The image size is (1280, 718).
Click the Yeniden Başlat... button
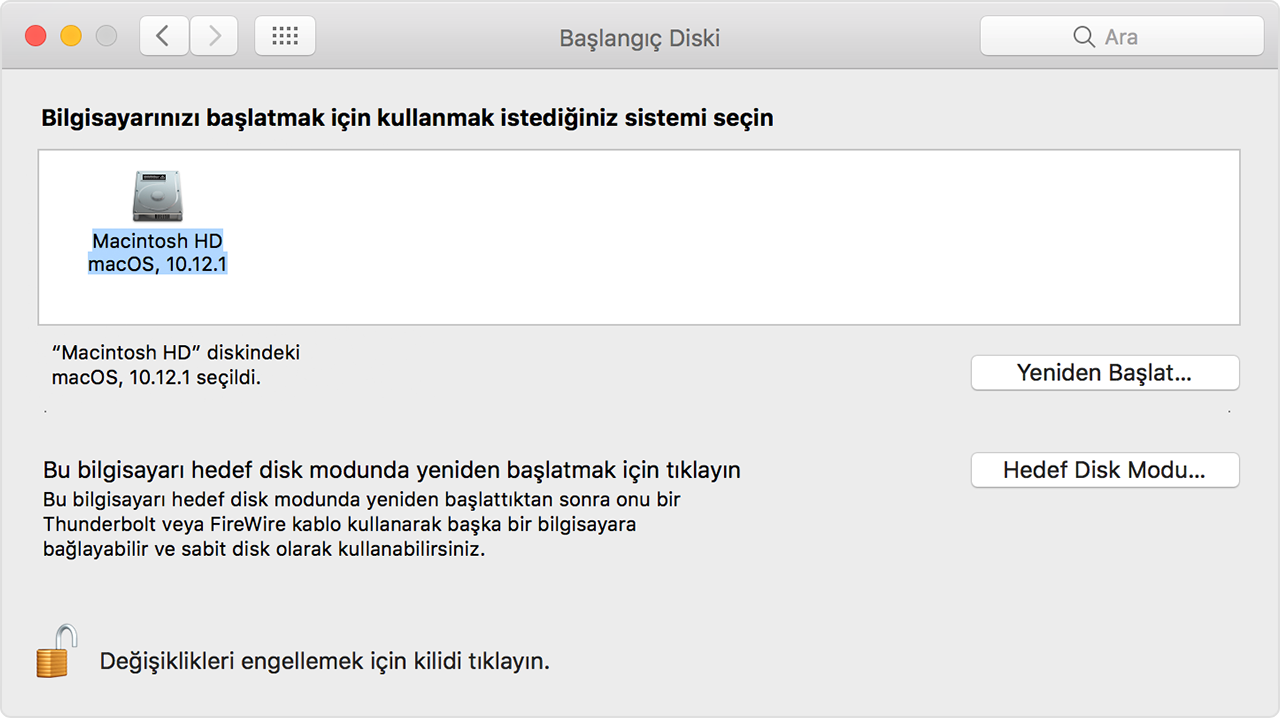click(x=1105, y=373)
